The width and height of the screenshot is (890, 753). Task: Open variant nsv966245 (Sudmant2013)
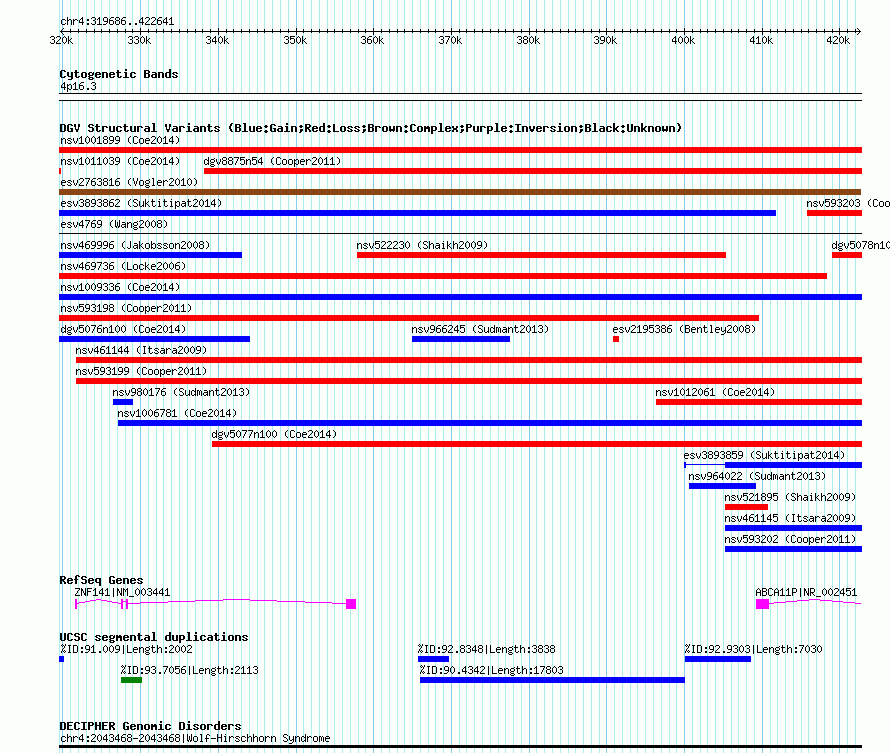pyautogui.click(x=480, y=330)
